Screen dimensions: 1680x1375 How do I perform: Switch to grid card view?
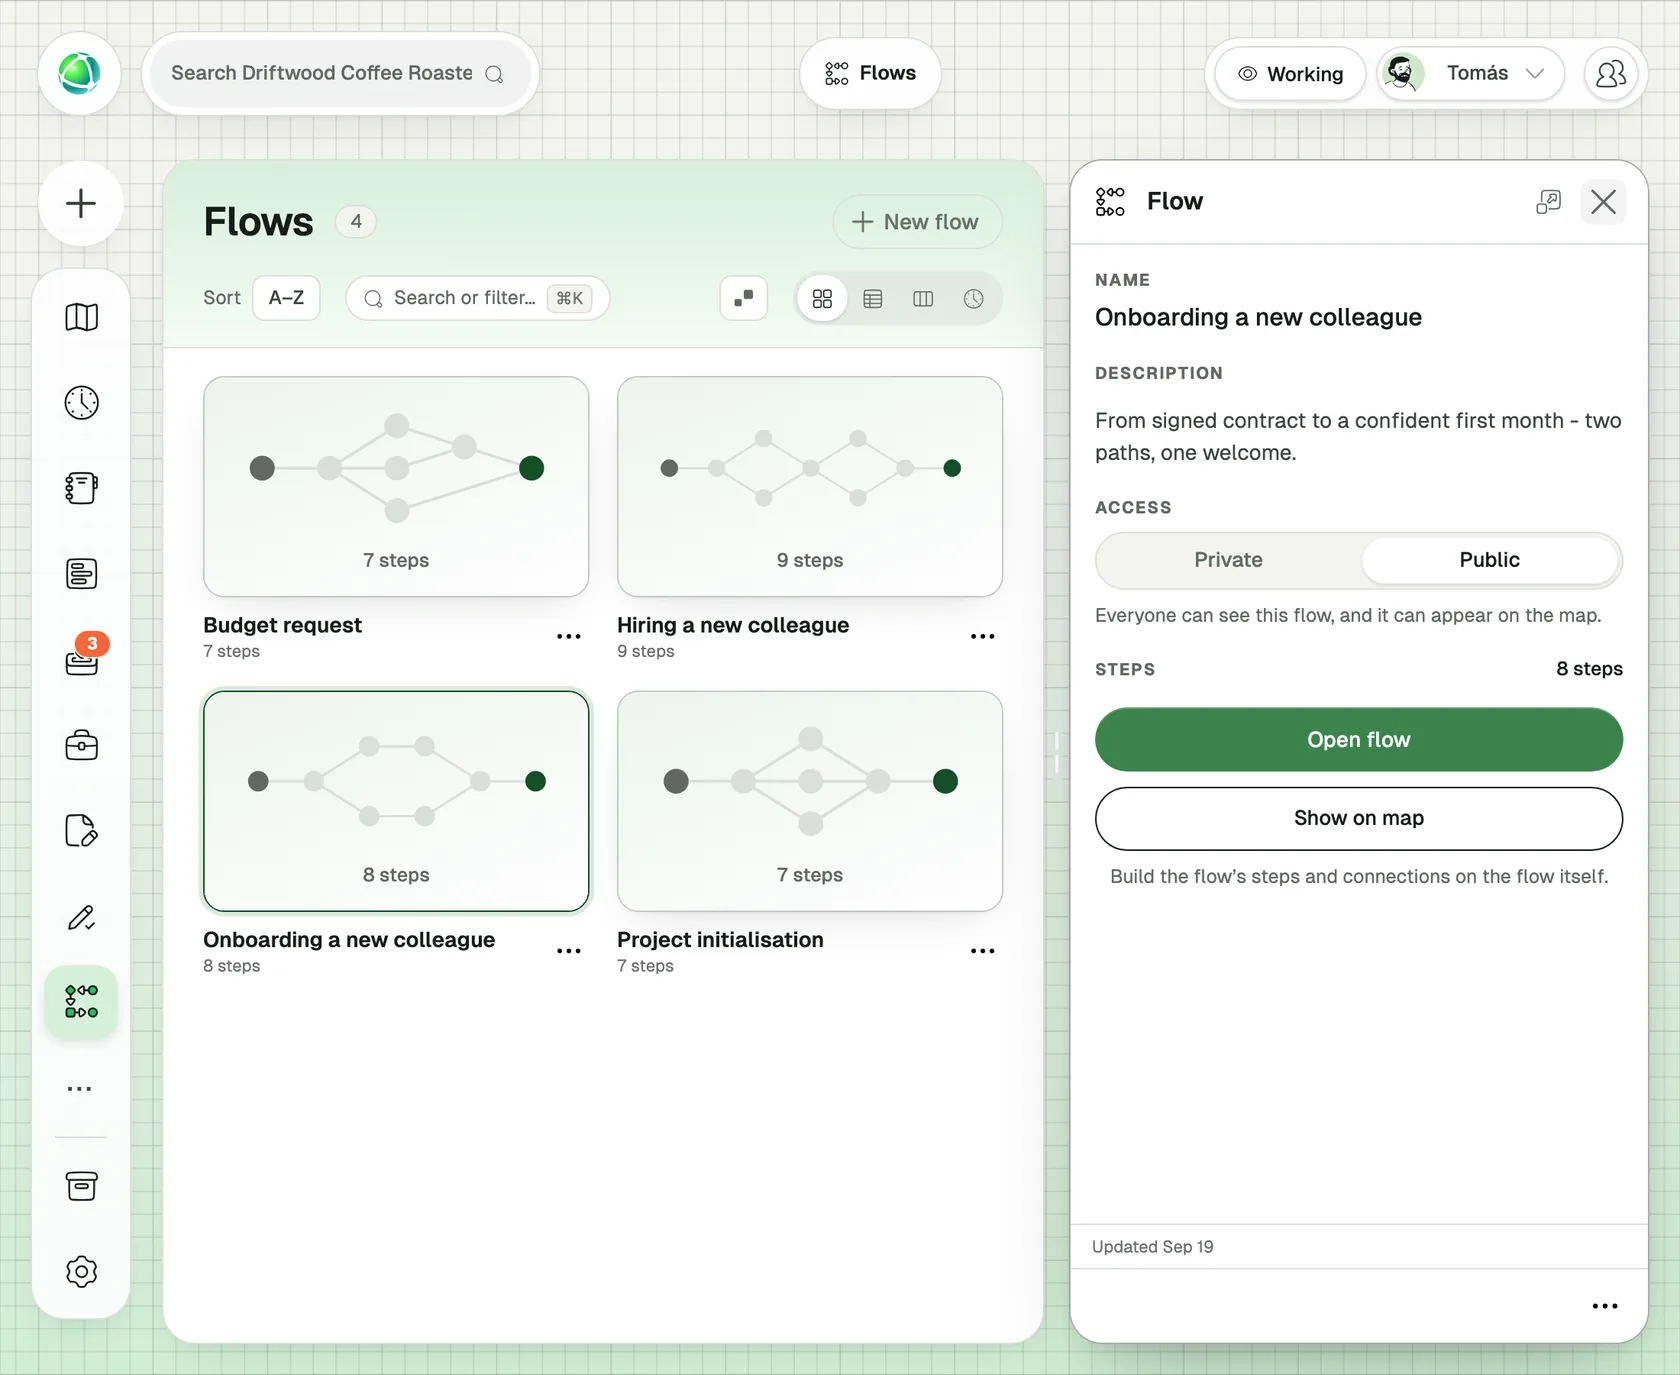pos(822,299)
